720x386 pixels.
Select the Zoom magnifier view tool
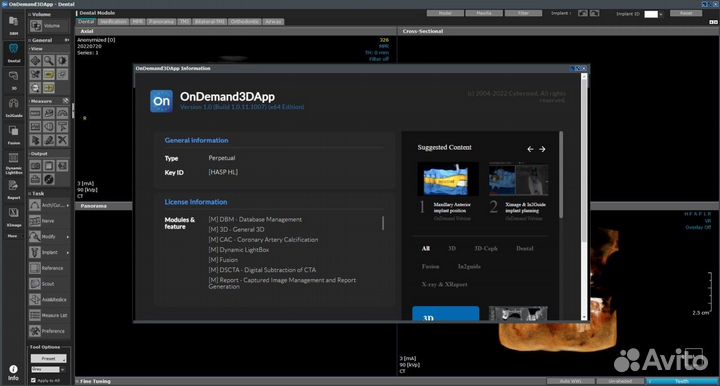(49, 61)
